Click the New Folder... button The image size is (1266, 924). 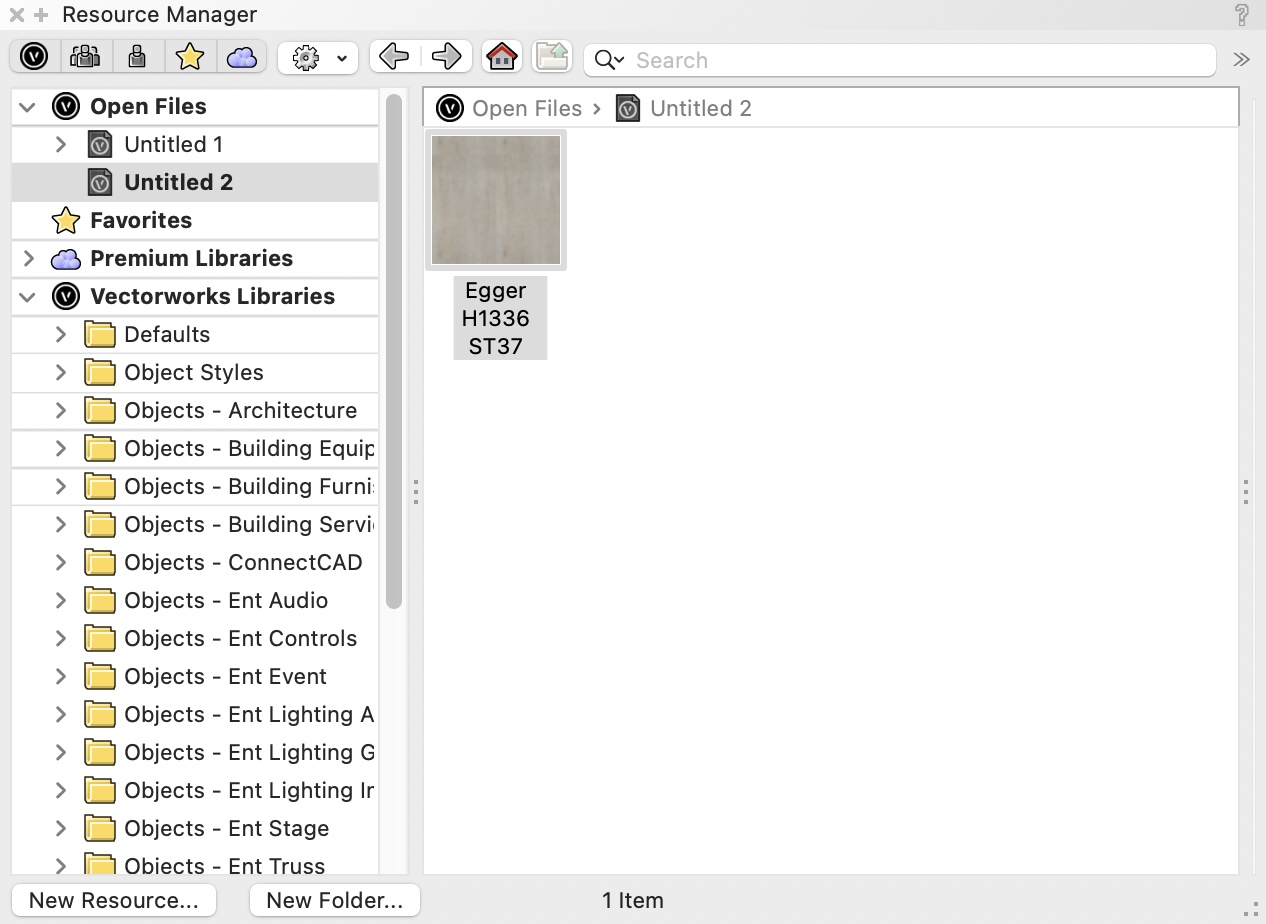pyautogui.click(x=335, y=900)
